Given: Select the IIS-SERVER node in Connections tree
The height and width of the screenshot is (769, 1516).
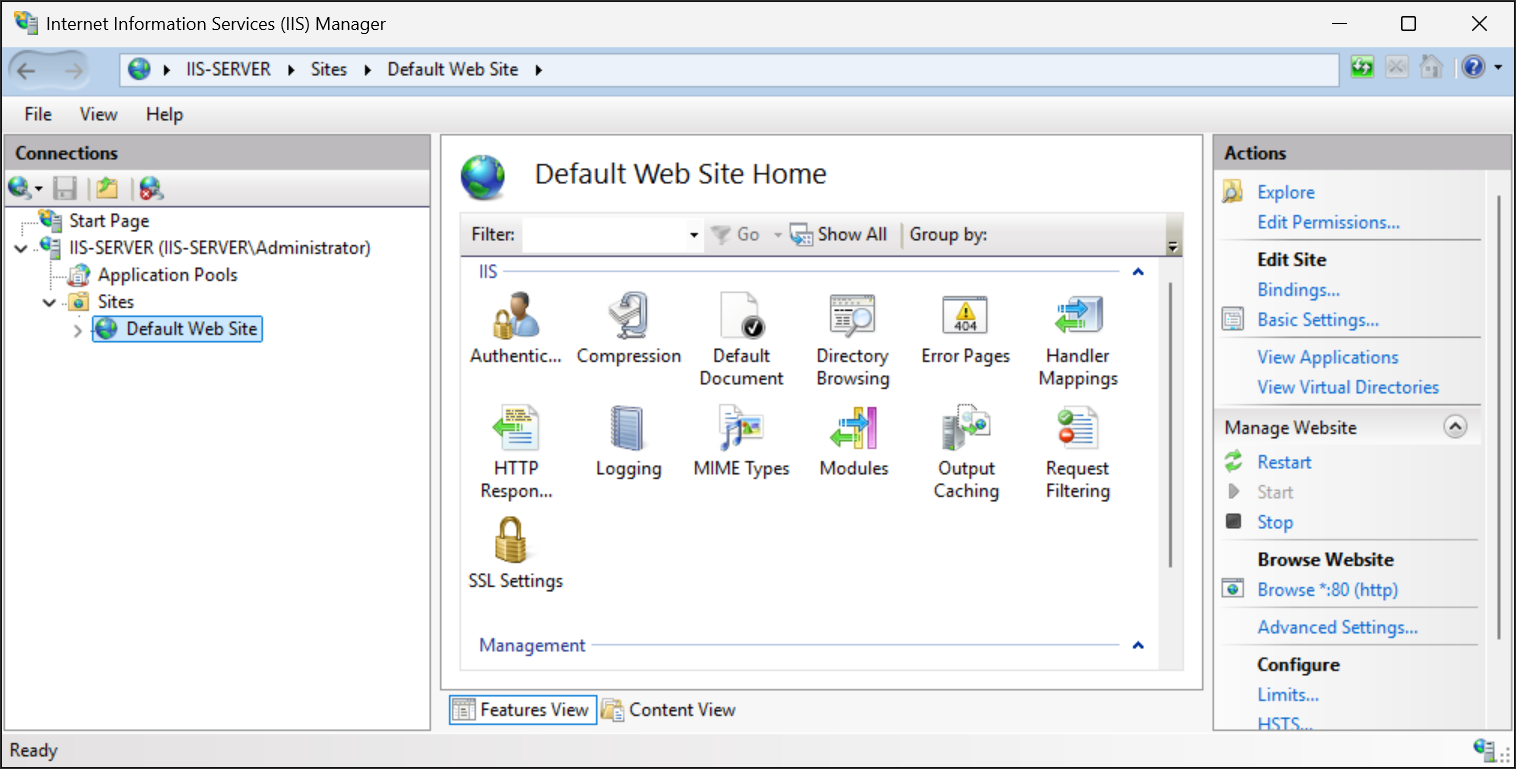Looking at the screenshot, I should [x=220, y=248].
